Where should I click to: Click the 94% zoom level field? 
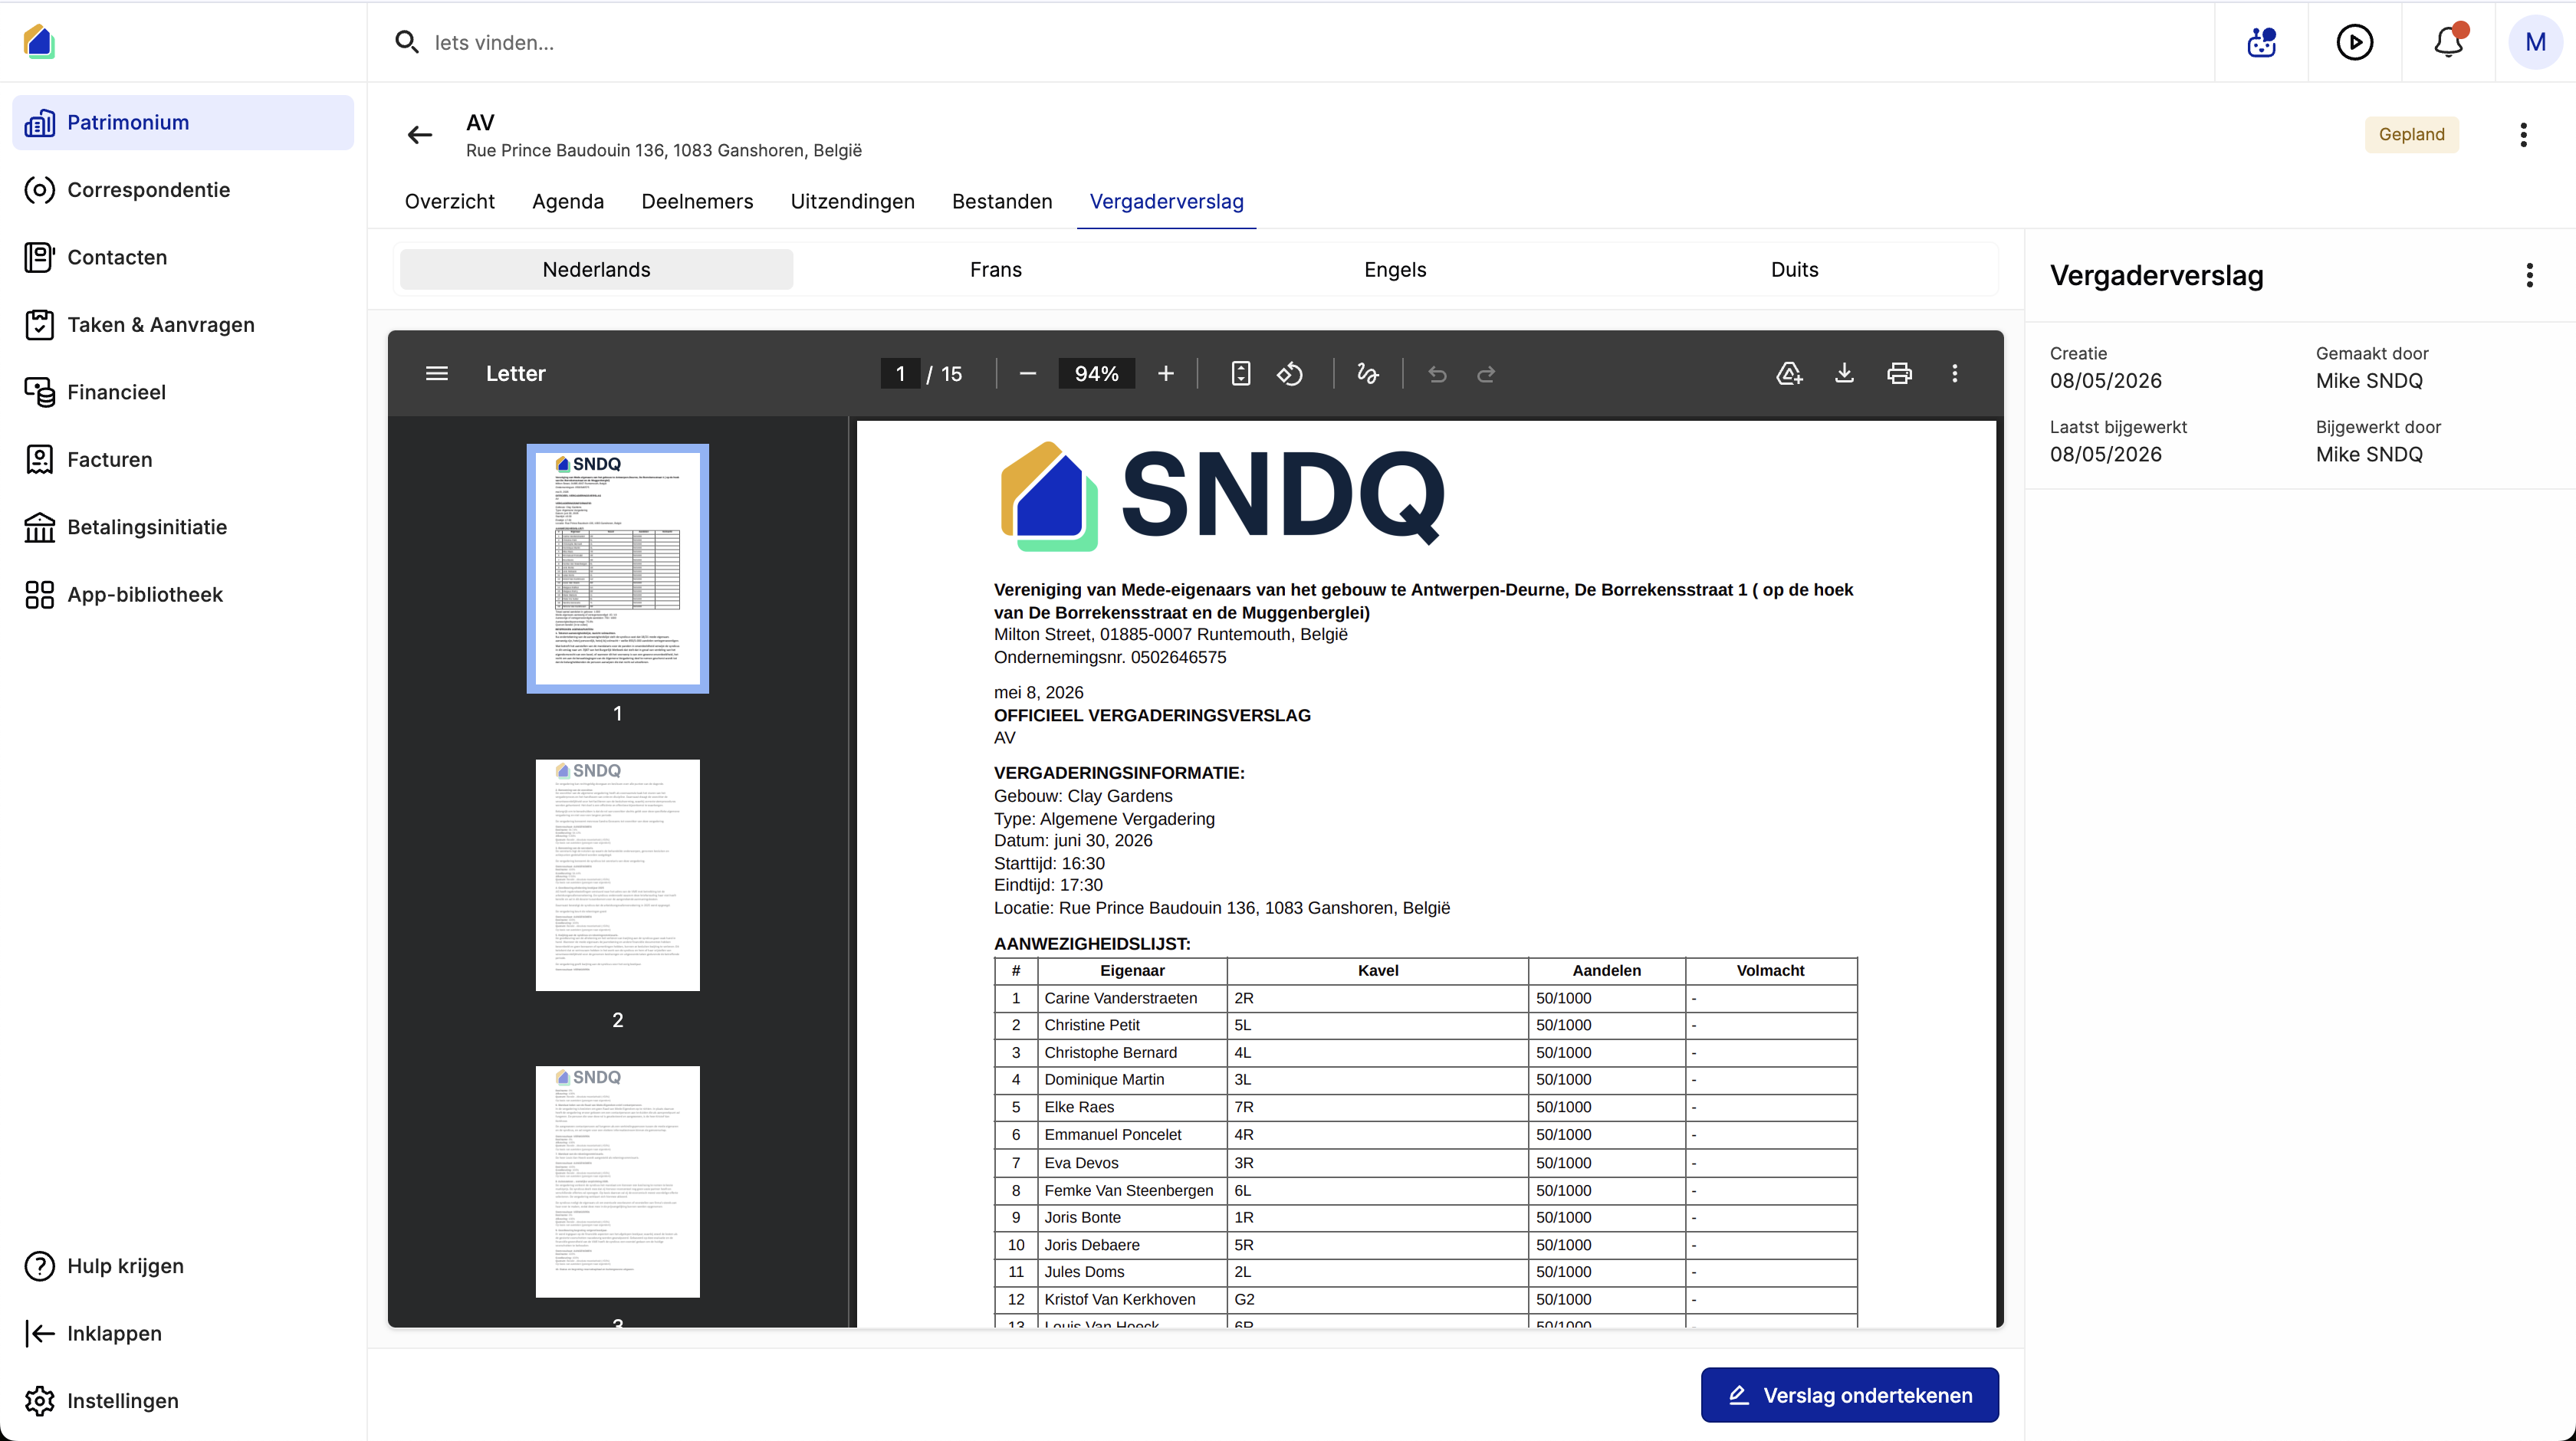click(x=1096, y=373)
